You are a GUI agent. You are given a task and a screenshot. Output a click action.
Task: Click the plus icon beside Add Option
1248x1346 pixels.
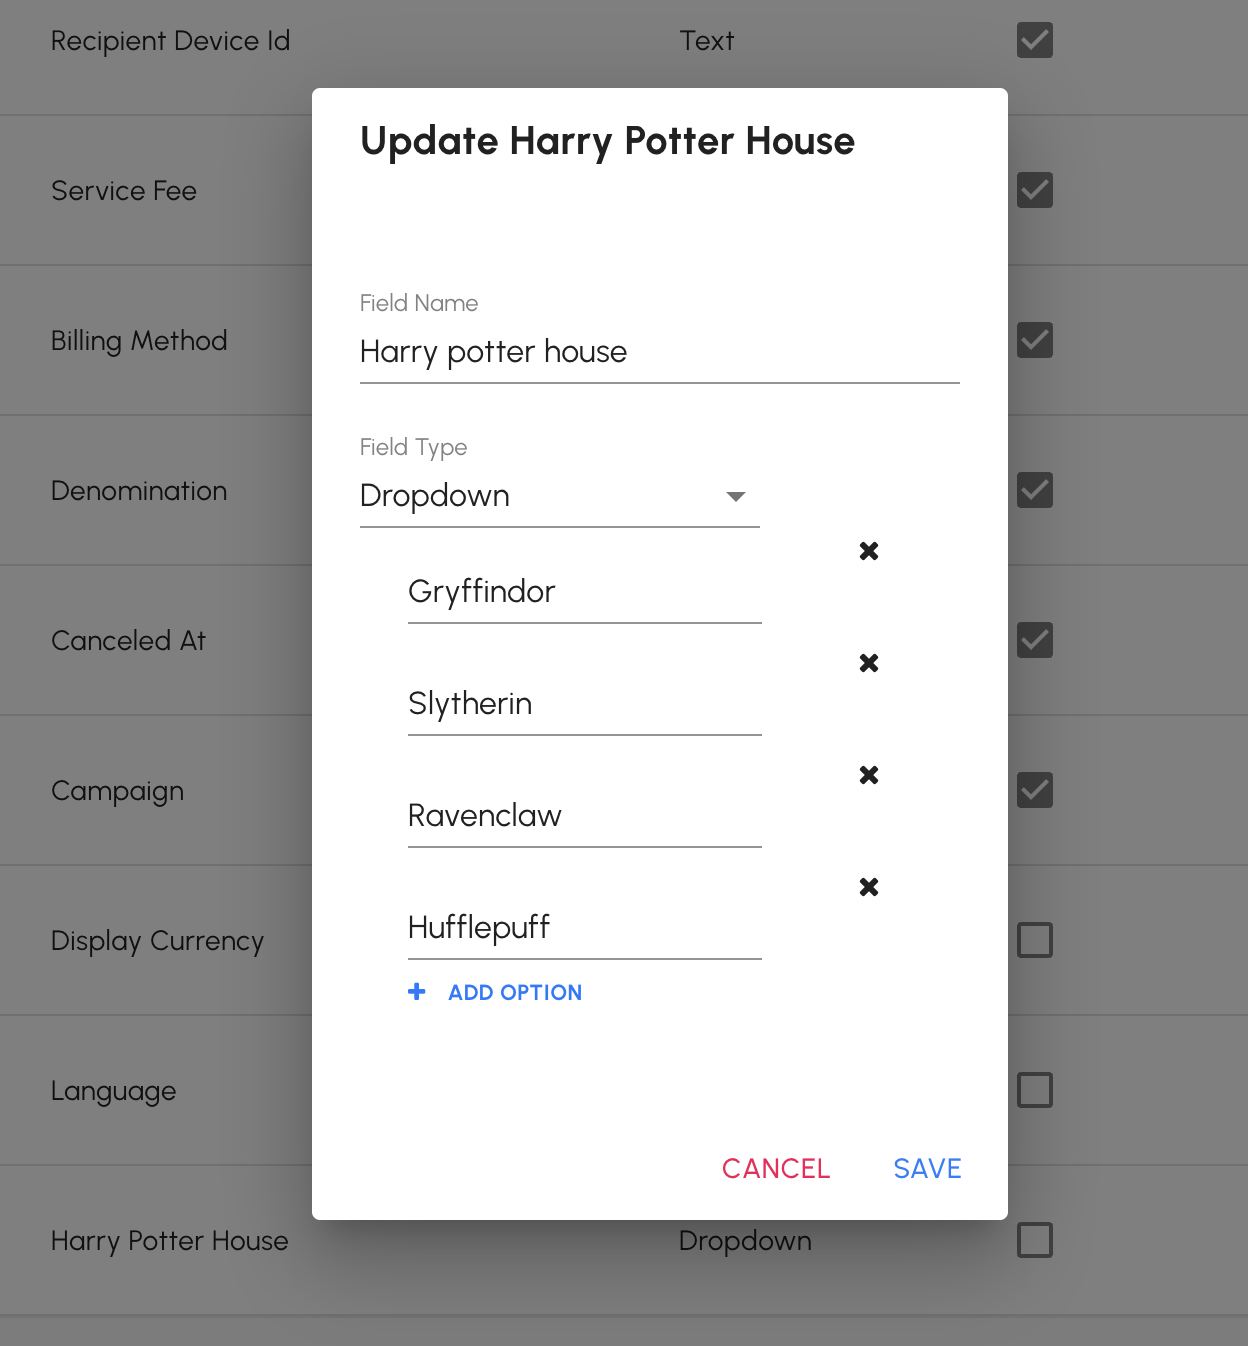click(x=417, y=991)
